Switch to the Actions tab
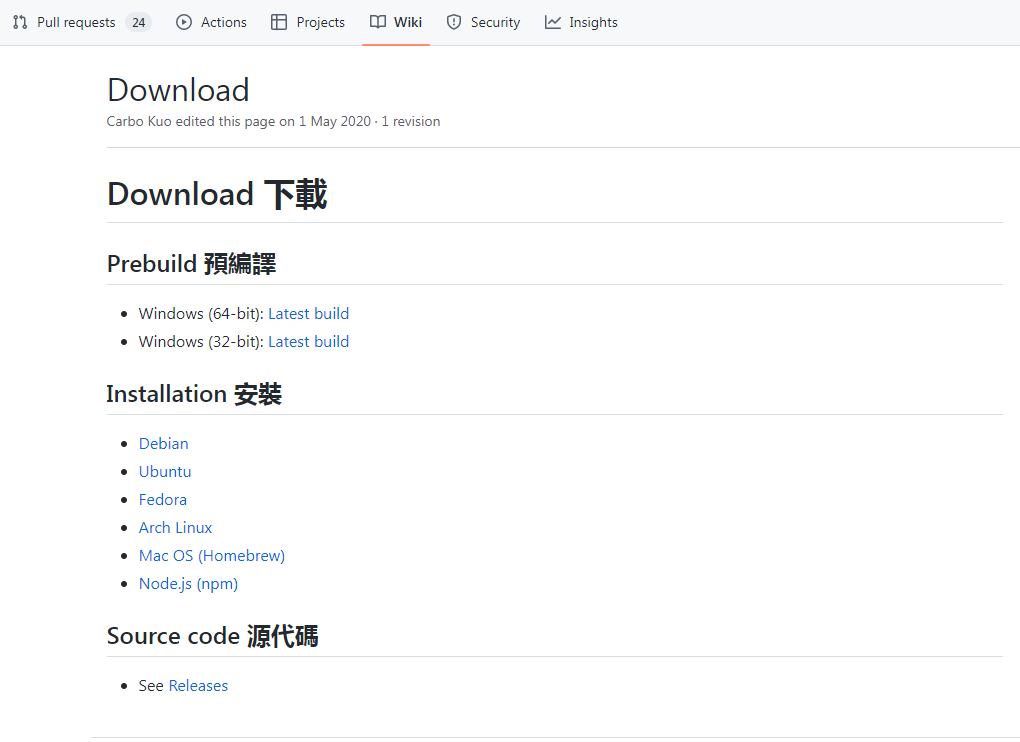The width and height of the screenshot is (1020, 742). [x=211, y=22]
